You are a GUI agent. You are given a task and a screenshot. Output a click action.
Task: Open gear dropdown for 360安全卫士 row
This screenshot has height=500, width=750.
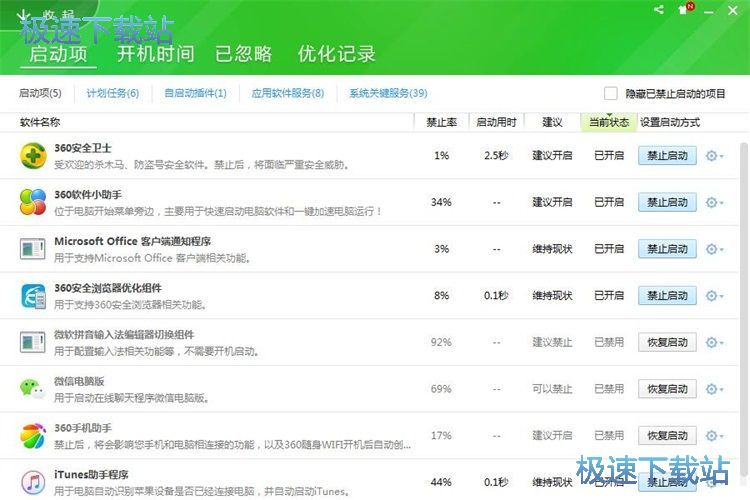714,156
